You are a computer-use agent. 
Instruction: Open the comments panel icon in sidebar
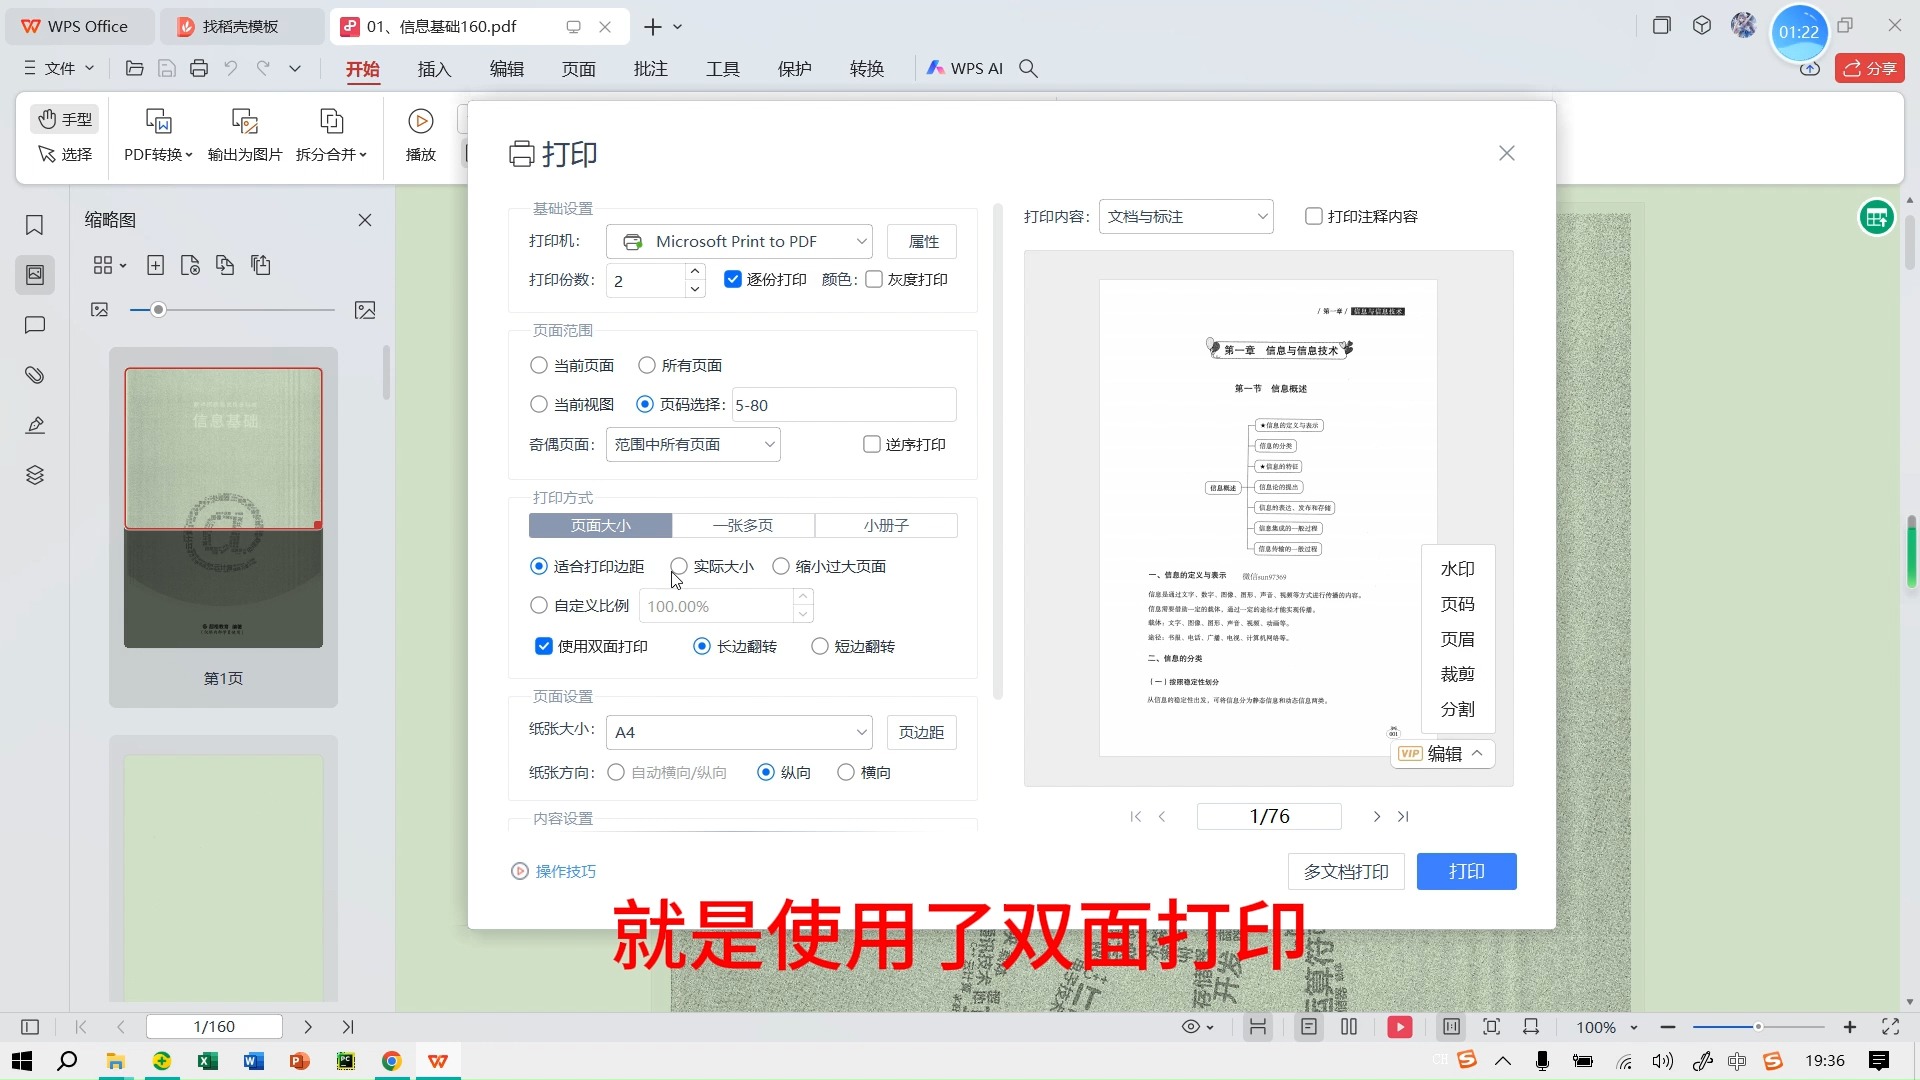pyautogui.click(x=35, y=325)
